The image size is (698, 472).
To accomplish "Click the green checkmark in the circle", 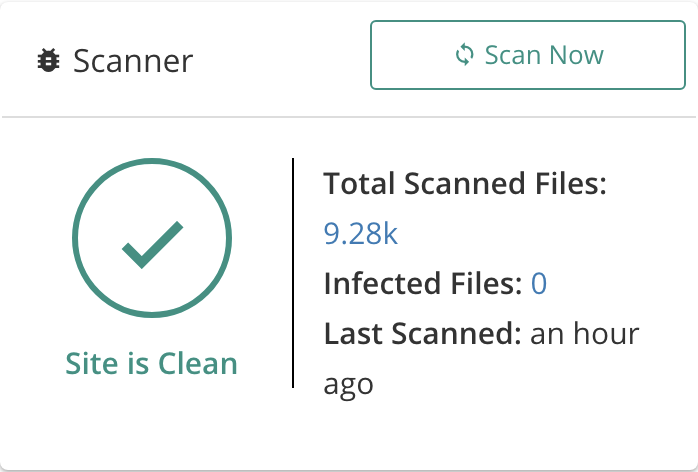I will [153, 244].
